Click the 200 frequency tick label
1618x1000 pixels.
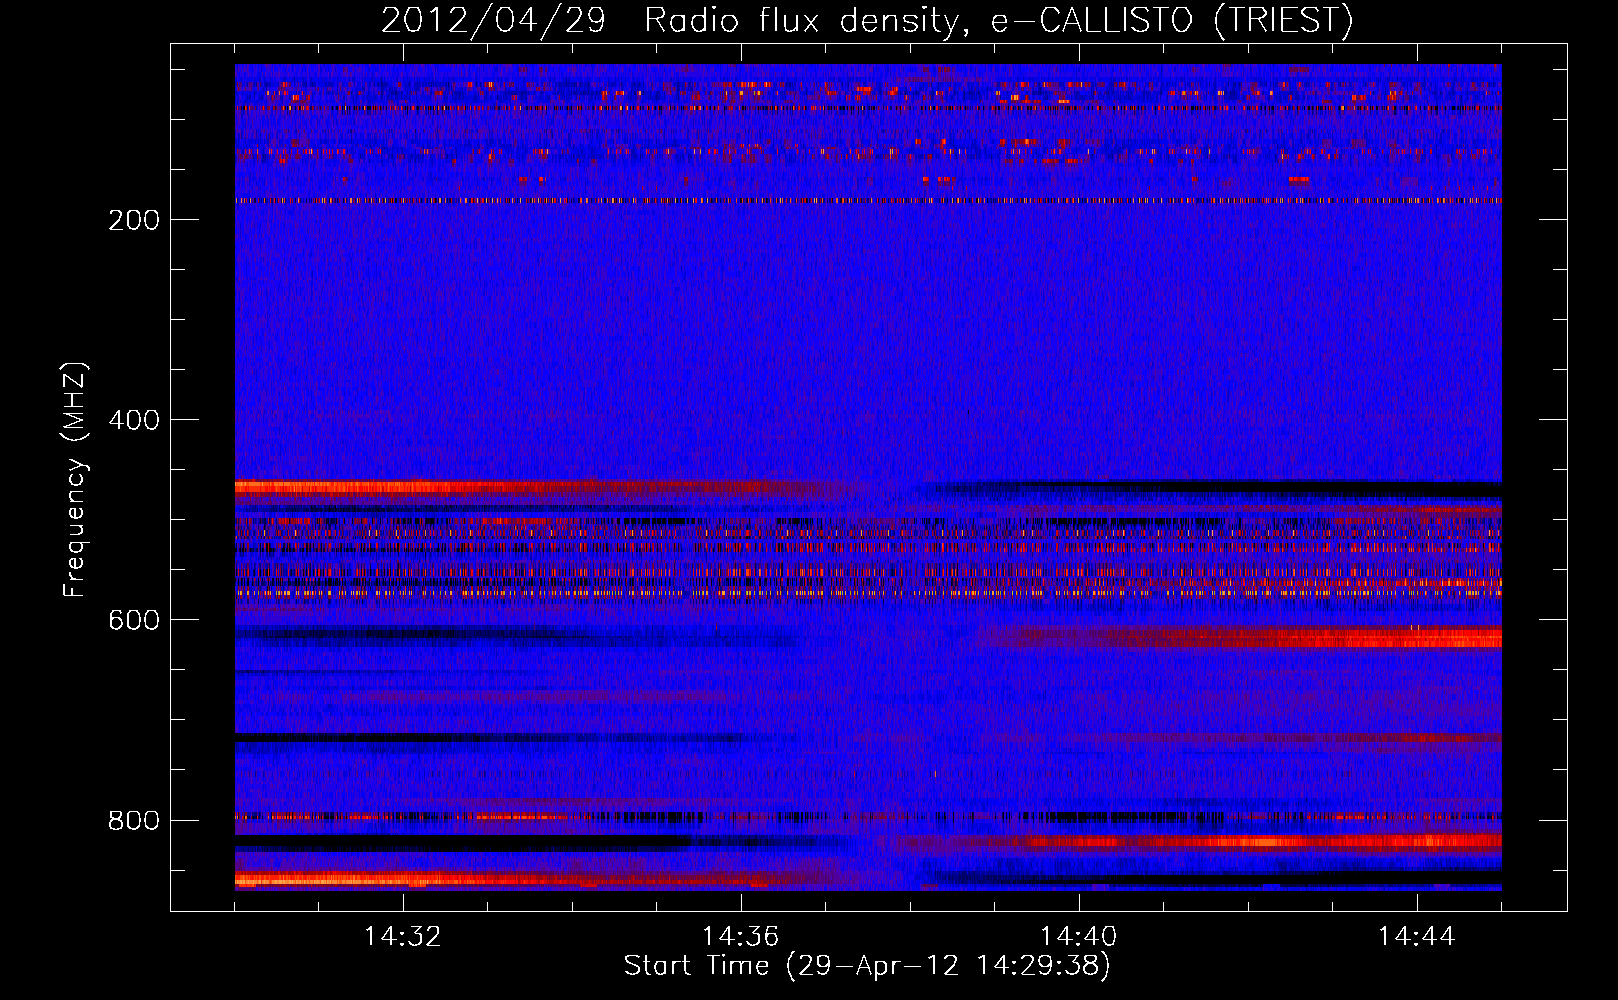(x=134, y=220)
